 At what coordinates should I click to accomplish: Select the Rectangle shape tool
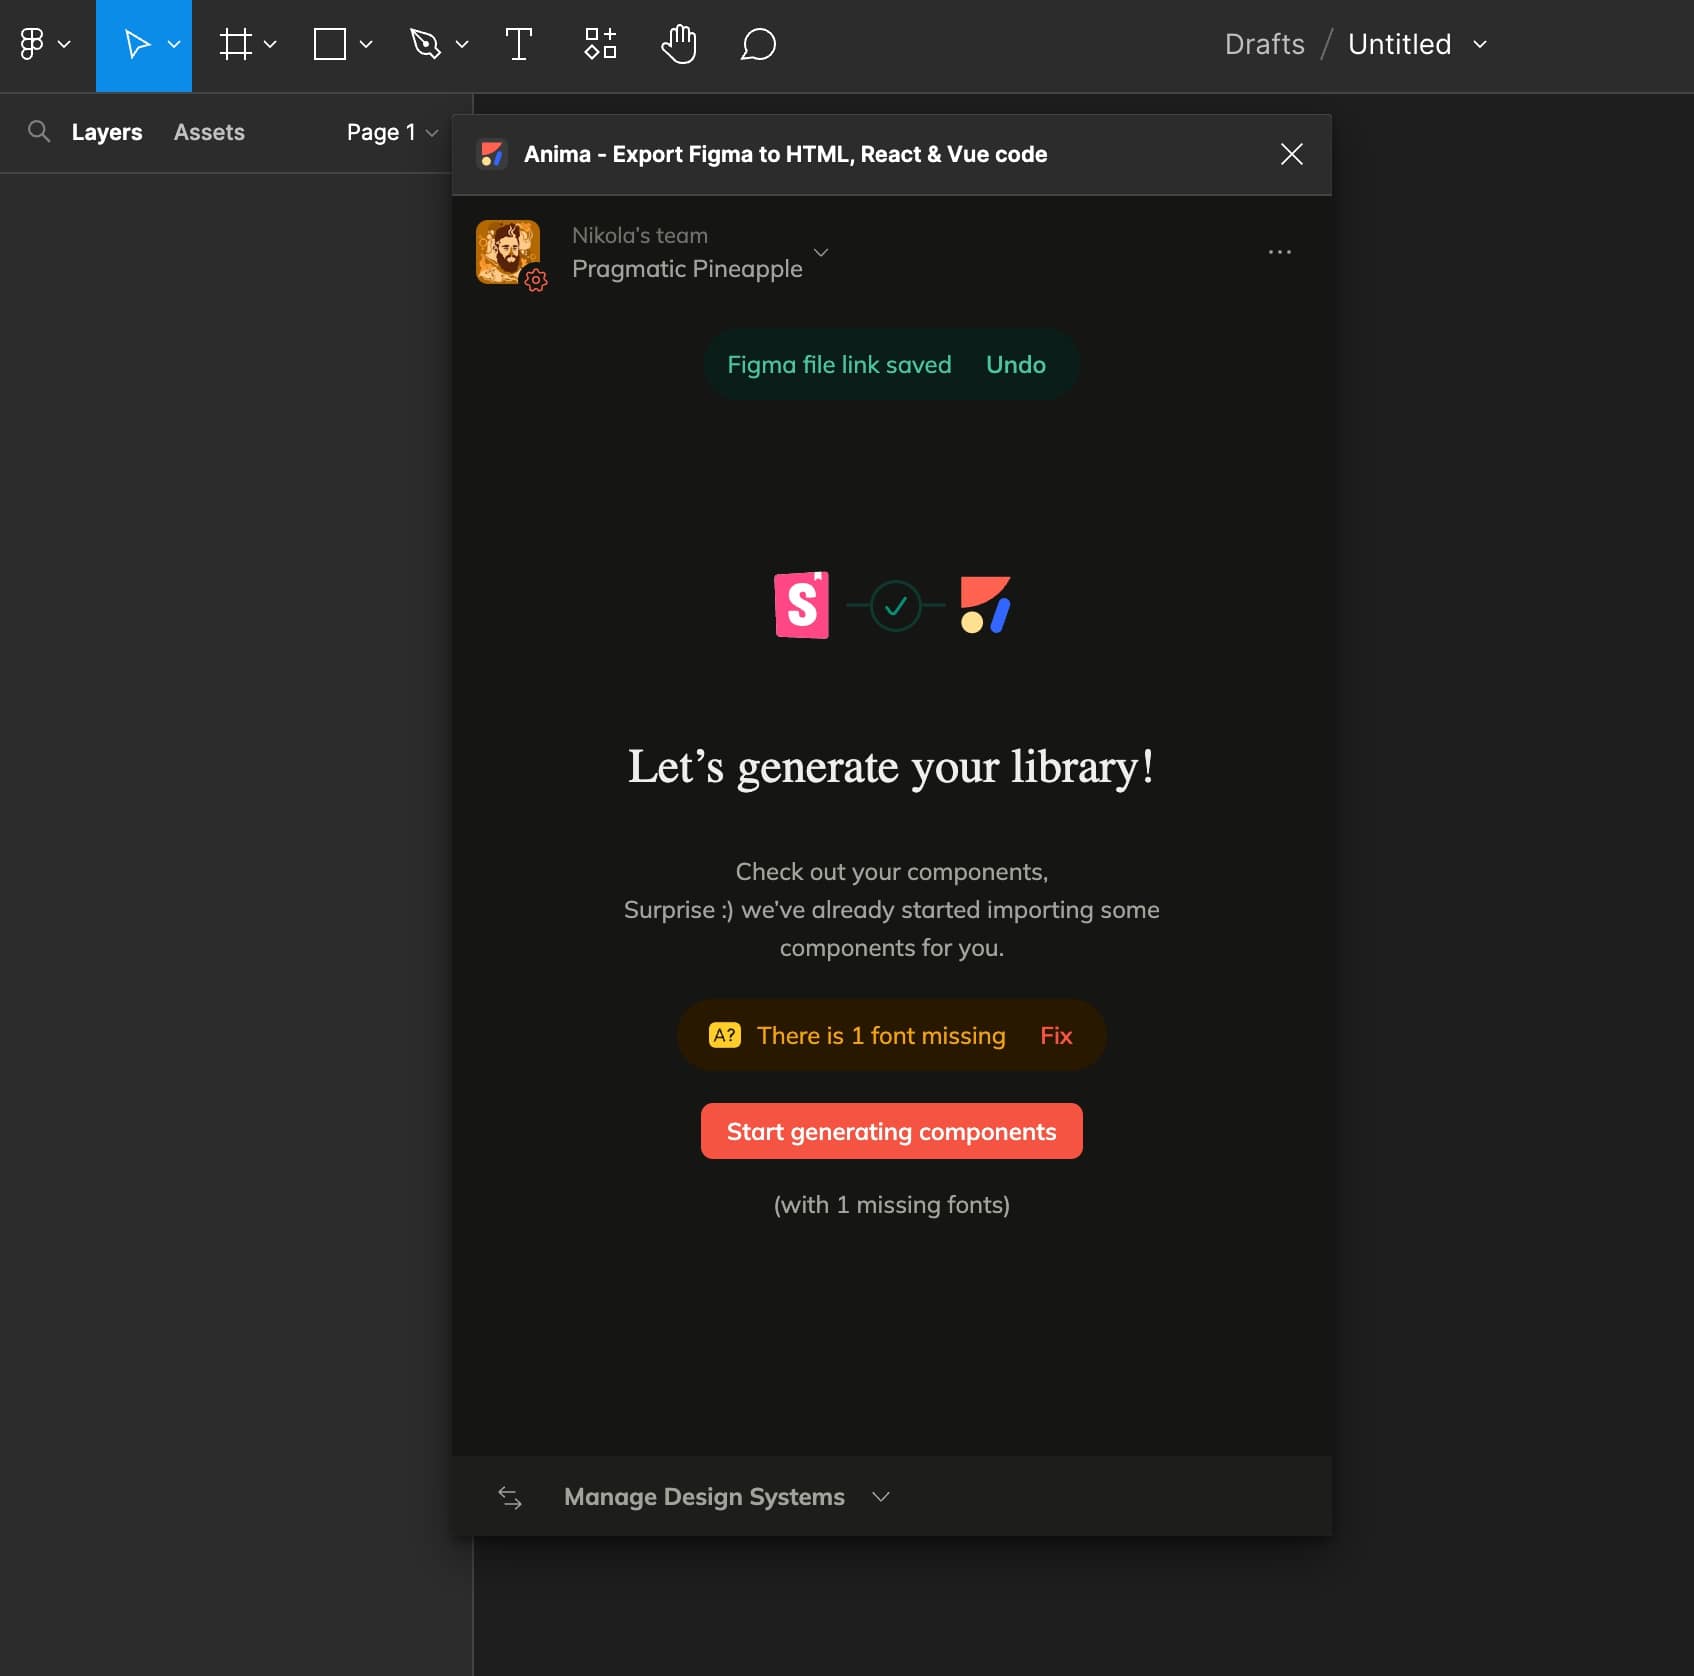(x=330, y=44)
